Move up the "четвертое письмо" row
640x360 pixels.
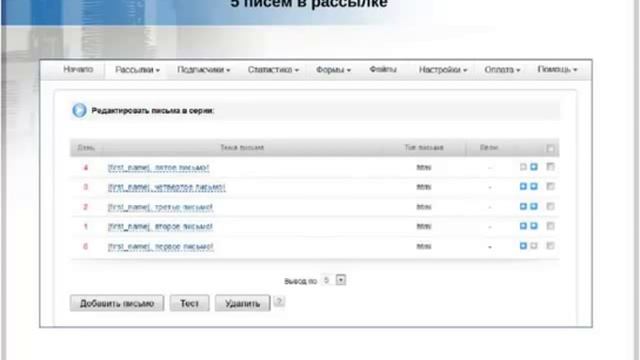[x=523, y=186]
